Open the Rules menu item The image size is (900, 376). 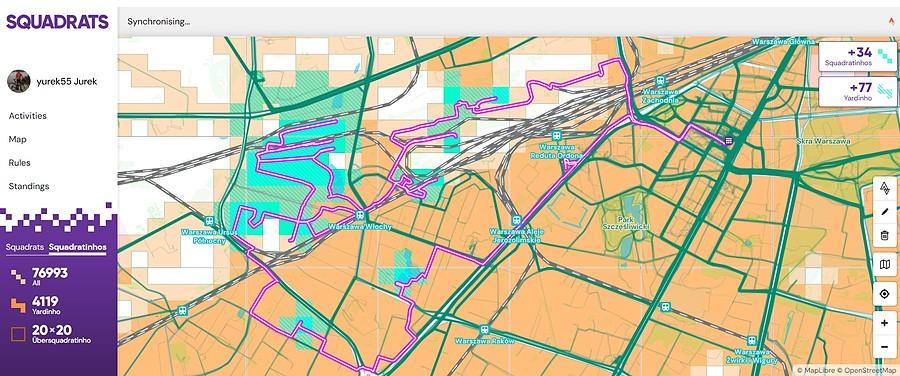tap(20, 162)
